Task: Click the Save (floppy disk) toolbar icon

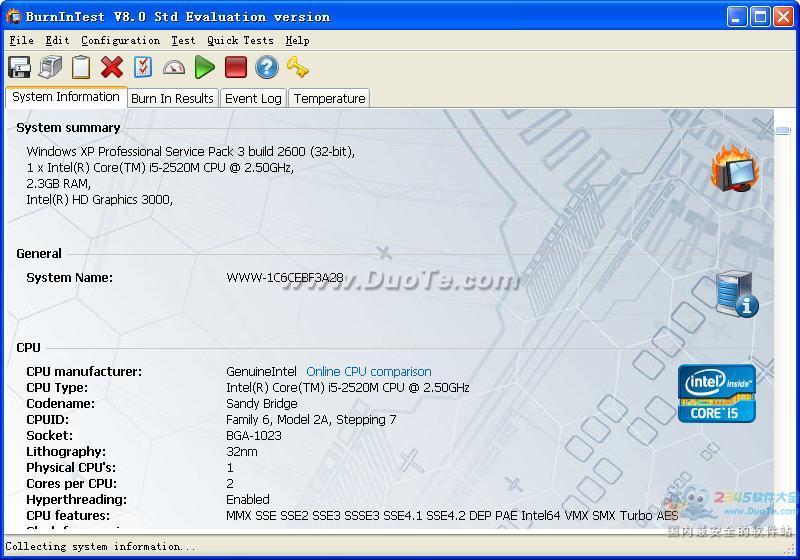Action: point(19,67)
